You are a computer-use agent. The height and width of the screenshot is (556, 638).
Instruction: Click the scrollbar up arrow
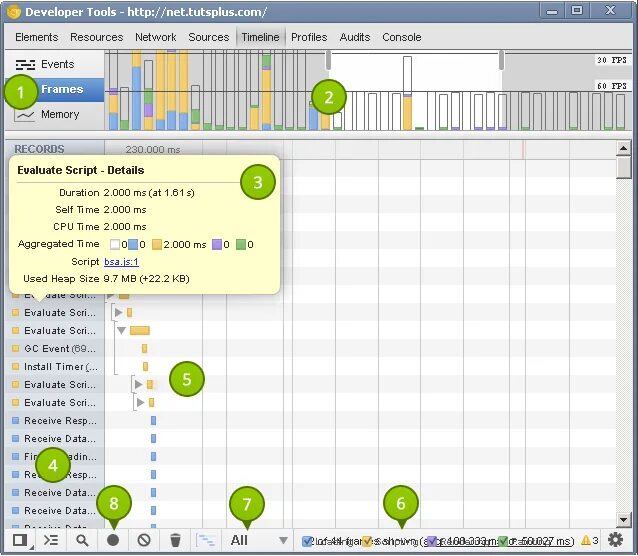pos(623,149)
